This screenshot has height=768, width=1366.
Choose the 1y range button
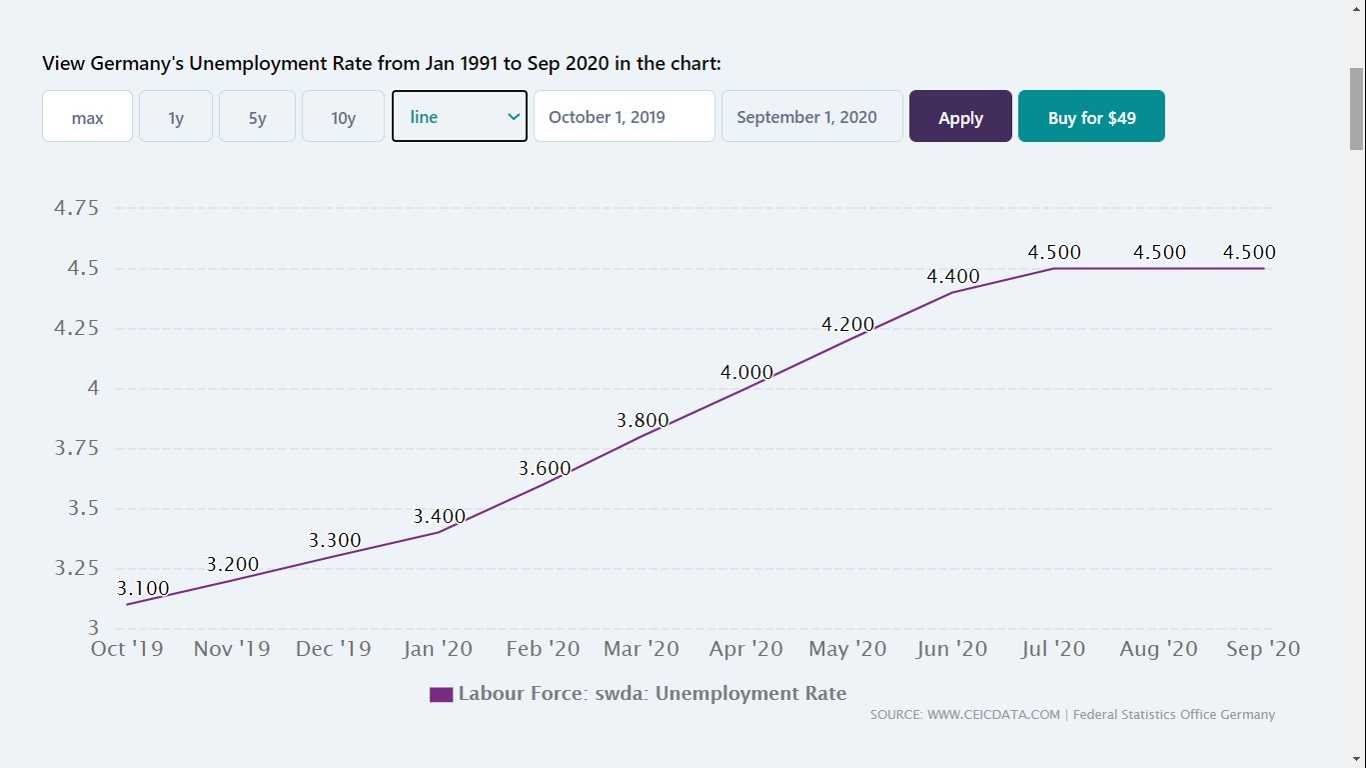pos(176,116)
